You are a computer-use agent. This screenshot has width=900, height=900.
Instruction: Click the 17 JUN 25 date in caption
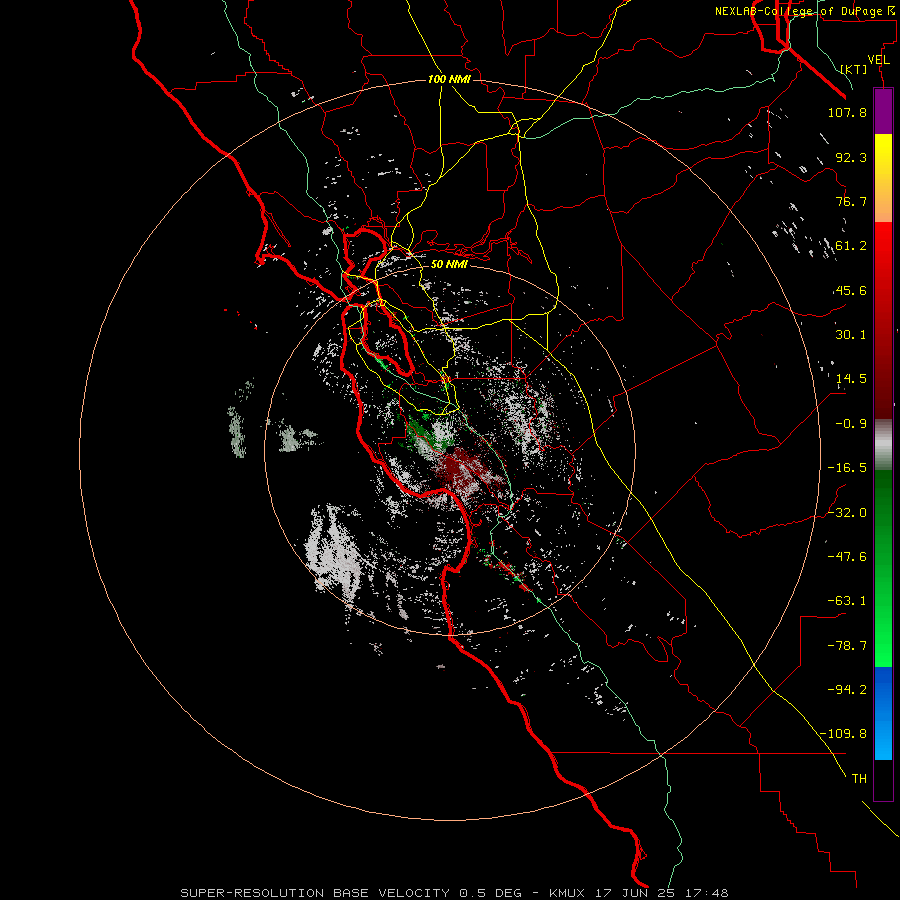point(634,893)
